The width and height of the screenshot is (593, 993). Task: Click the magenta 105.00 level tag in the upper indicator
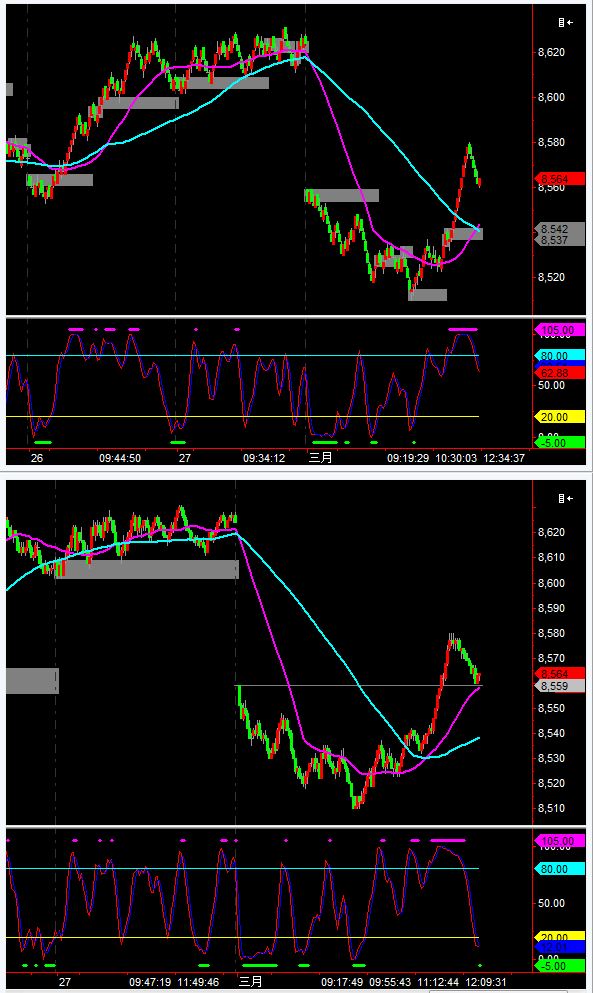point(560,330)
